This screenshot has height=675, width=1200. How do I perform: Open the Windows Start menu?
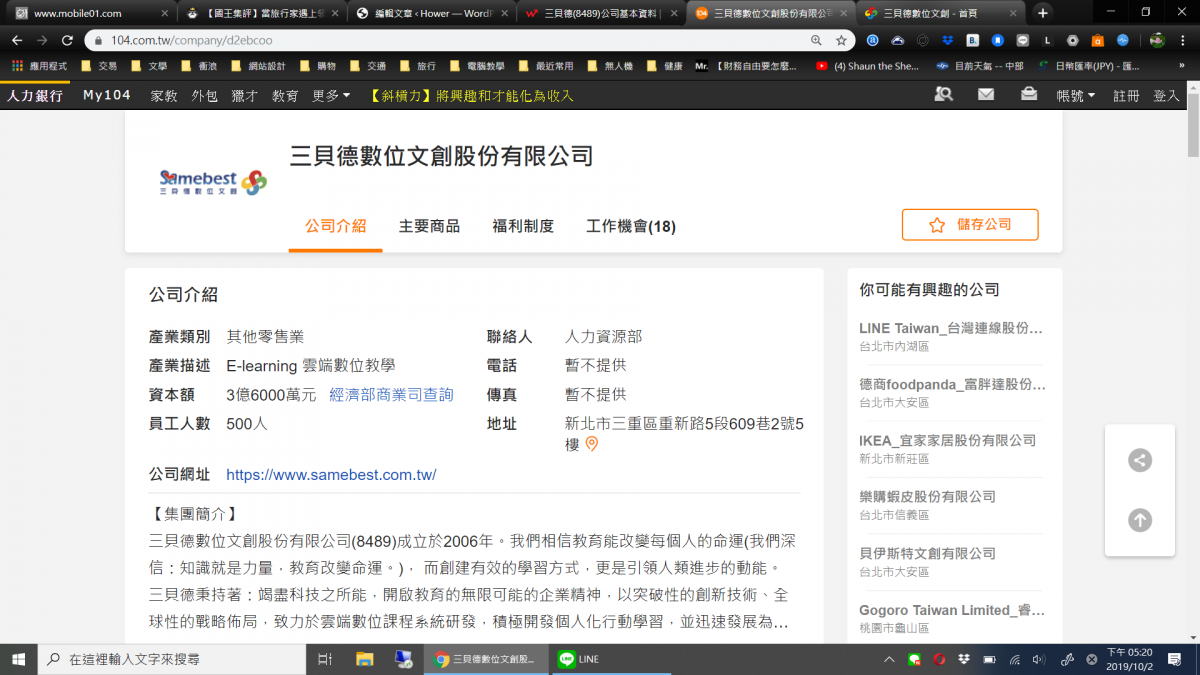18,659
